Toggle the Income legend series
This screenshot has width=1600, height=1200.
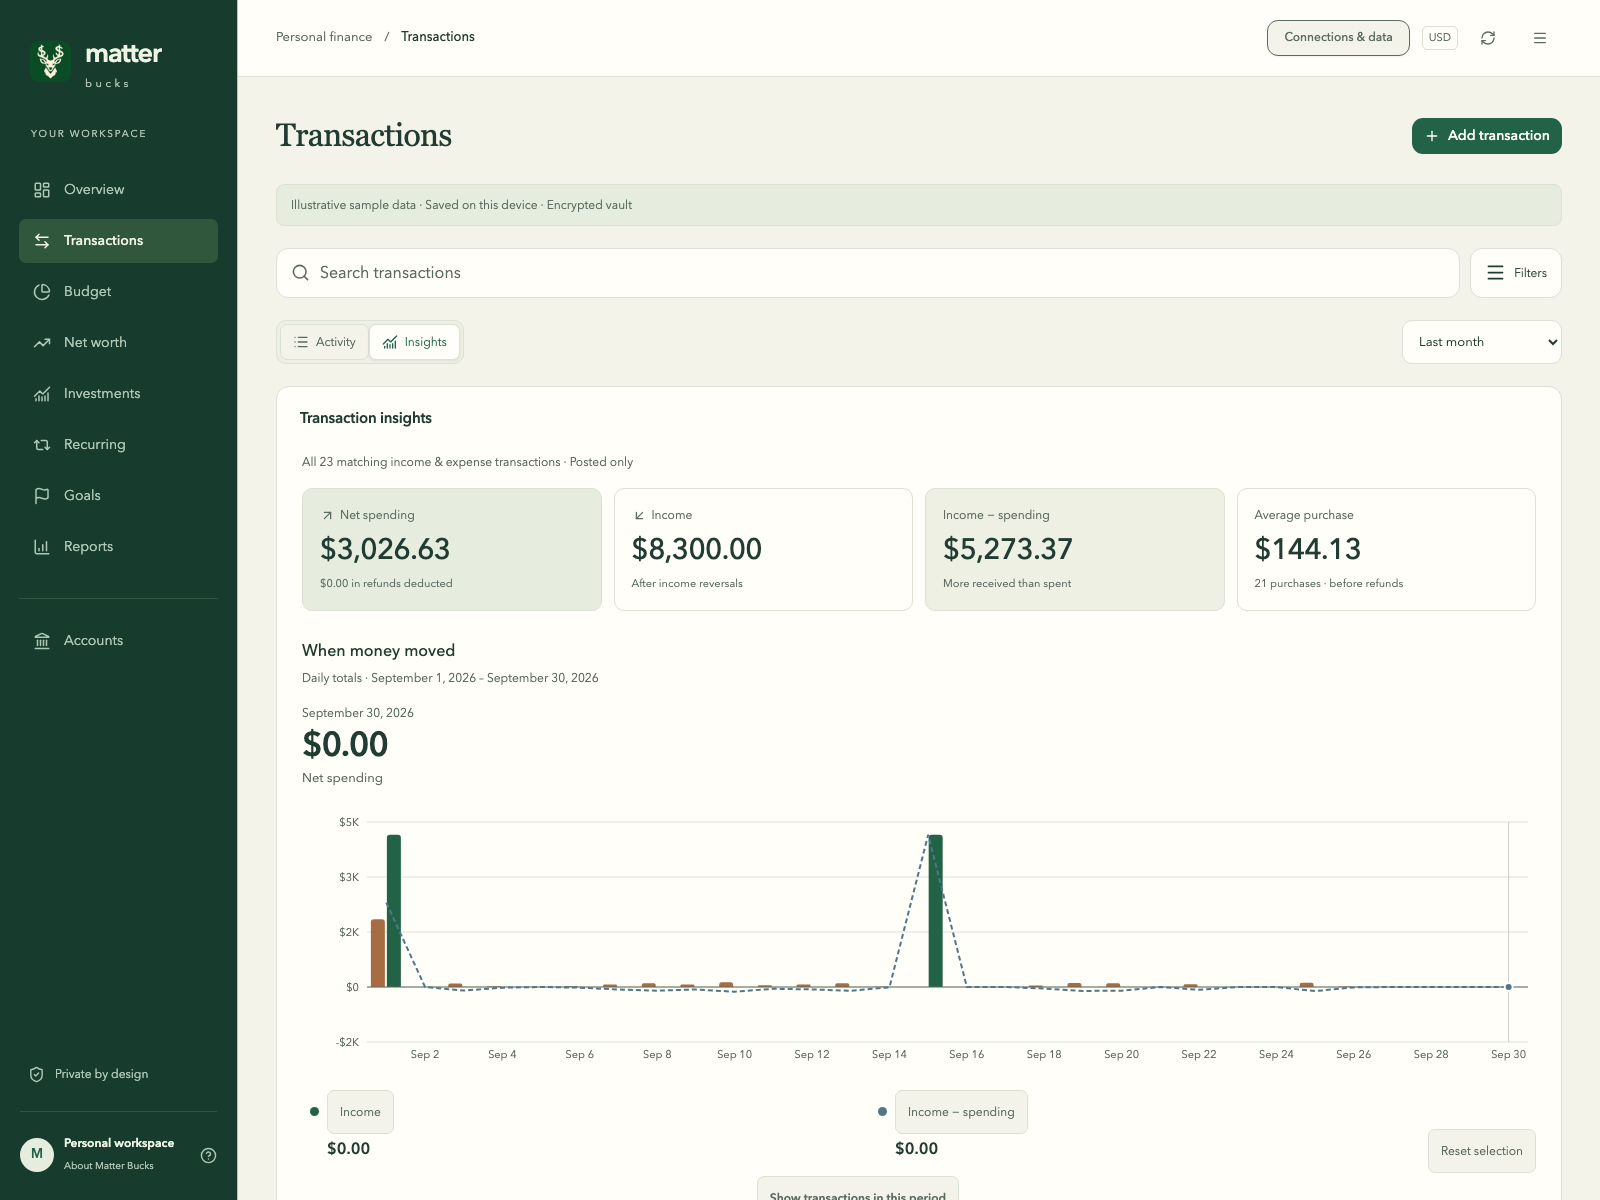(x=360, y=1112)
